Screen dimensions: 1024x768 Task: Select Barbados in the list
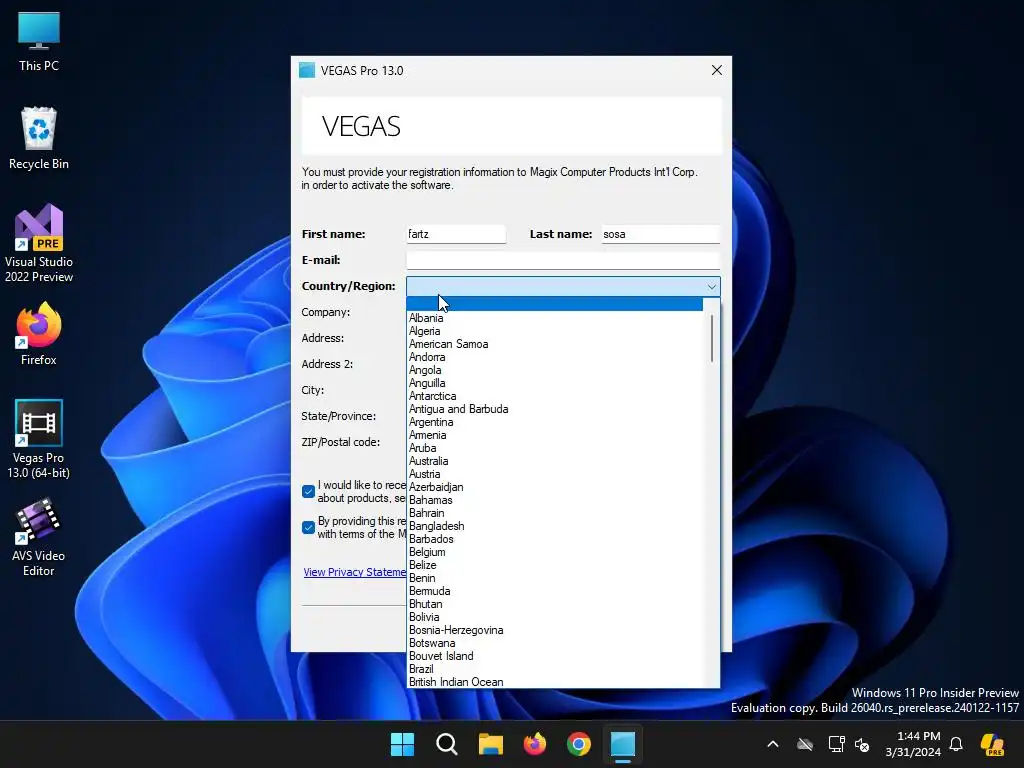click(554, 539)
